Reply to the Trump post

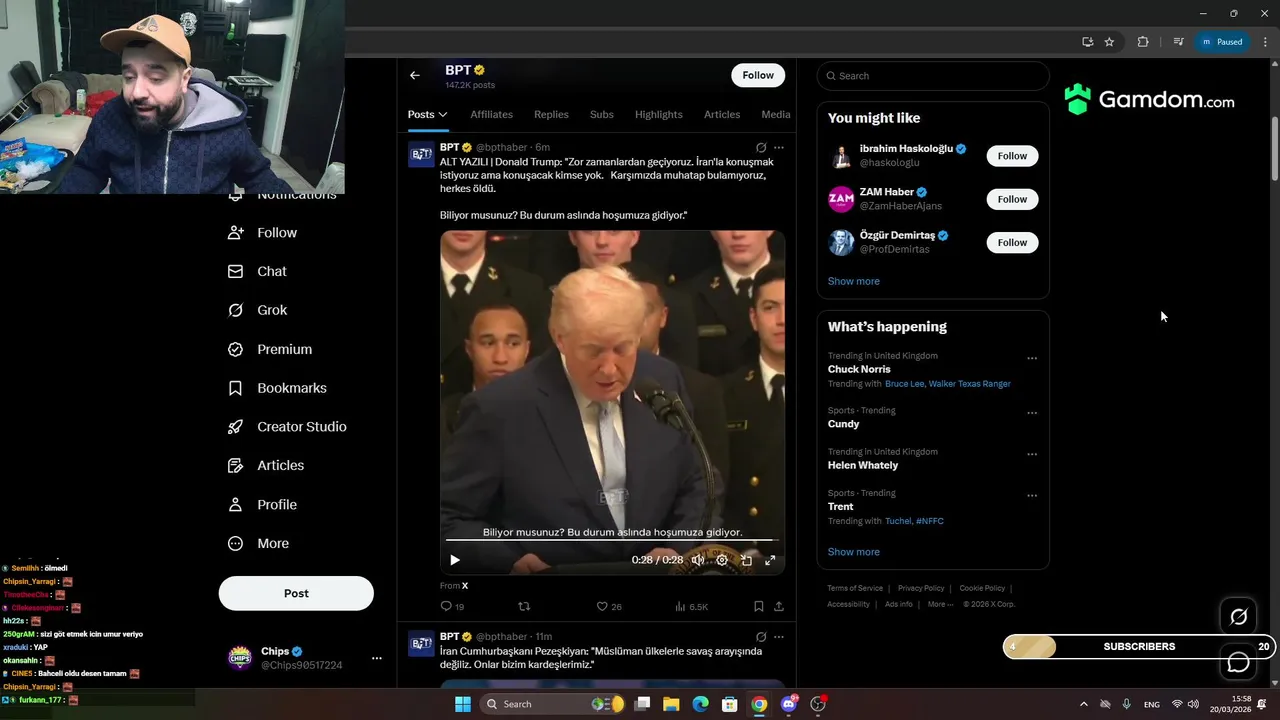[452, 606]
